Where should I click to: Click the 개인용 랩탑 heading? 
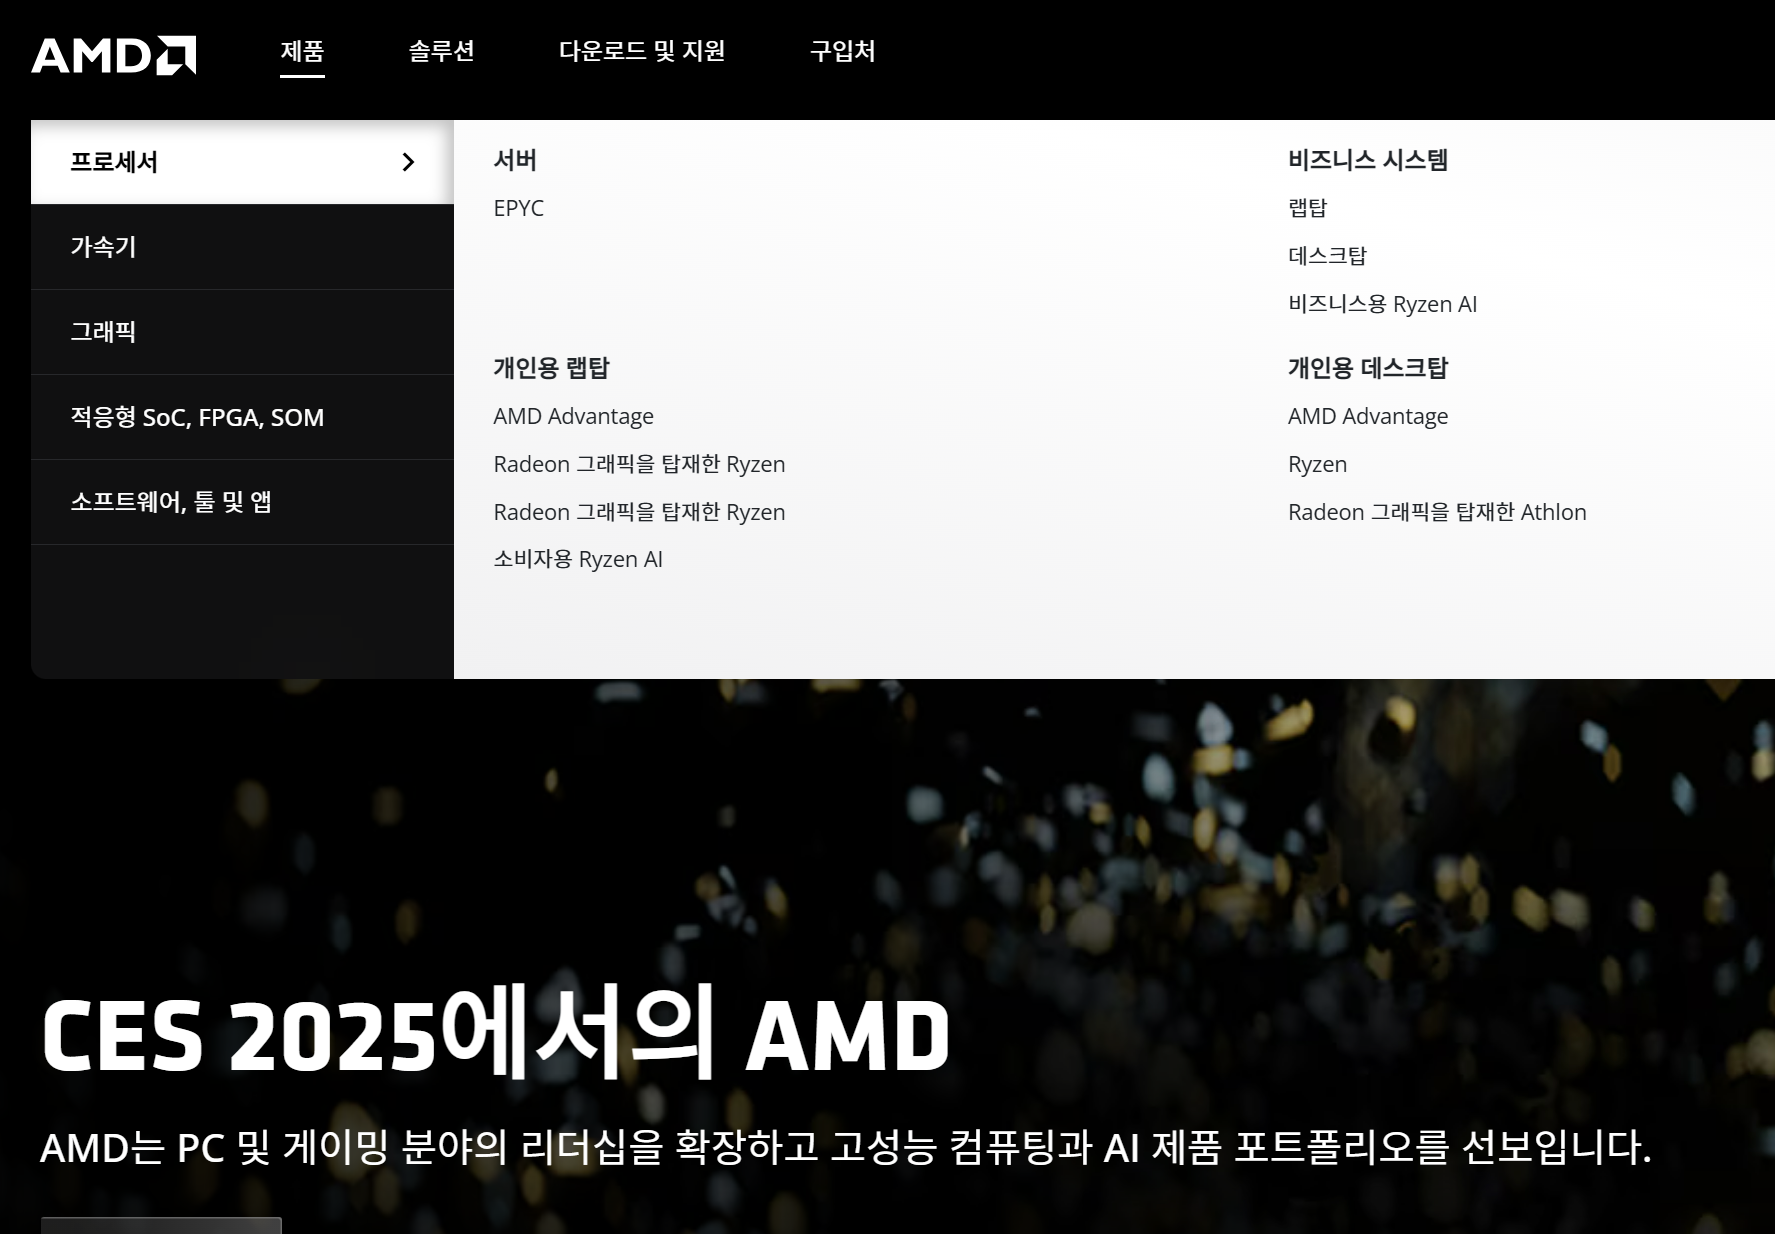coord(551,368)
